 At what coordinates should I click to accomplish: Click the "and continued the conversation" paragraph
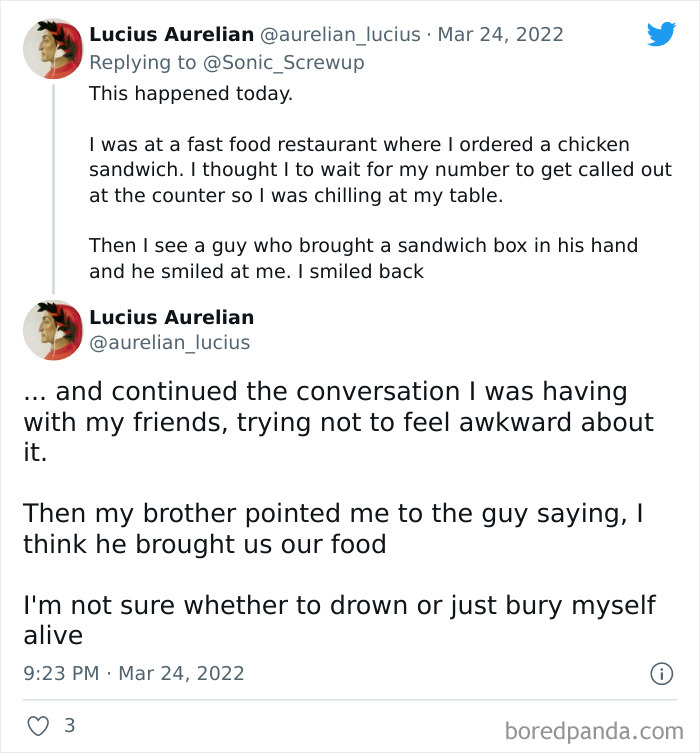click(338, 423)
